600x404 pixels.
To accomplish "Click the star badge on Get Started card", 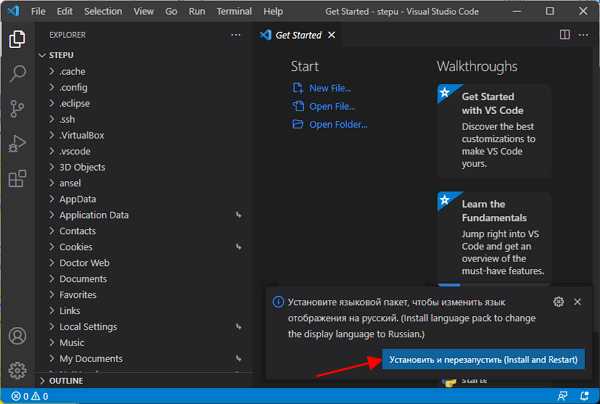I will tap(445, 92).
